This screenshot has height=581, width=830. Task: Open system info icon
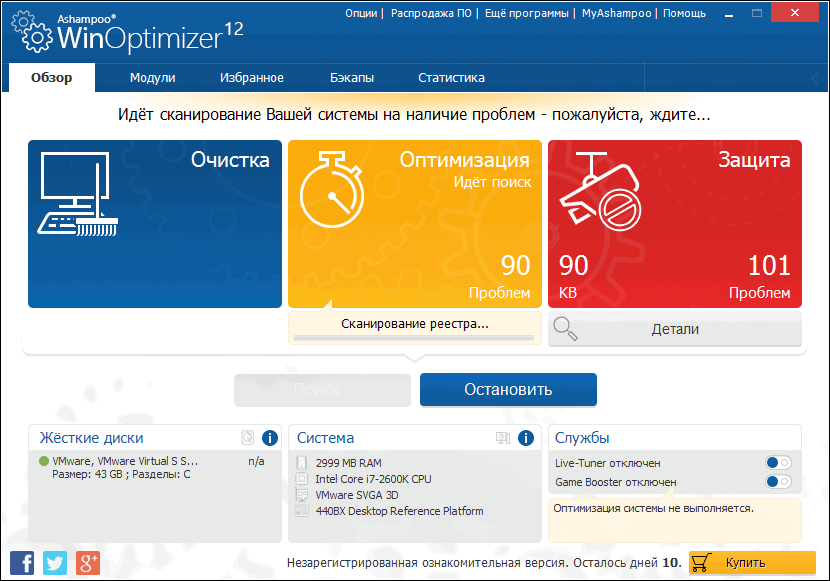click(526, 438)
